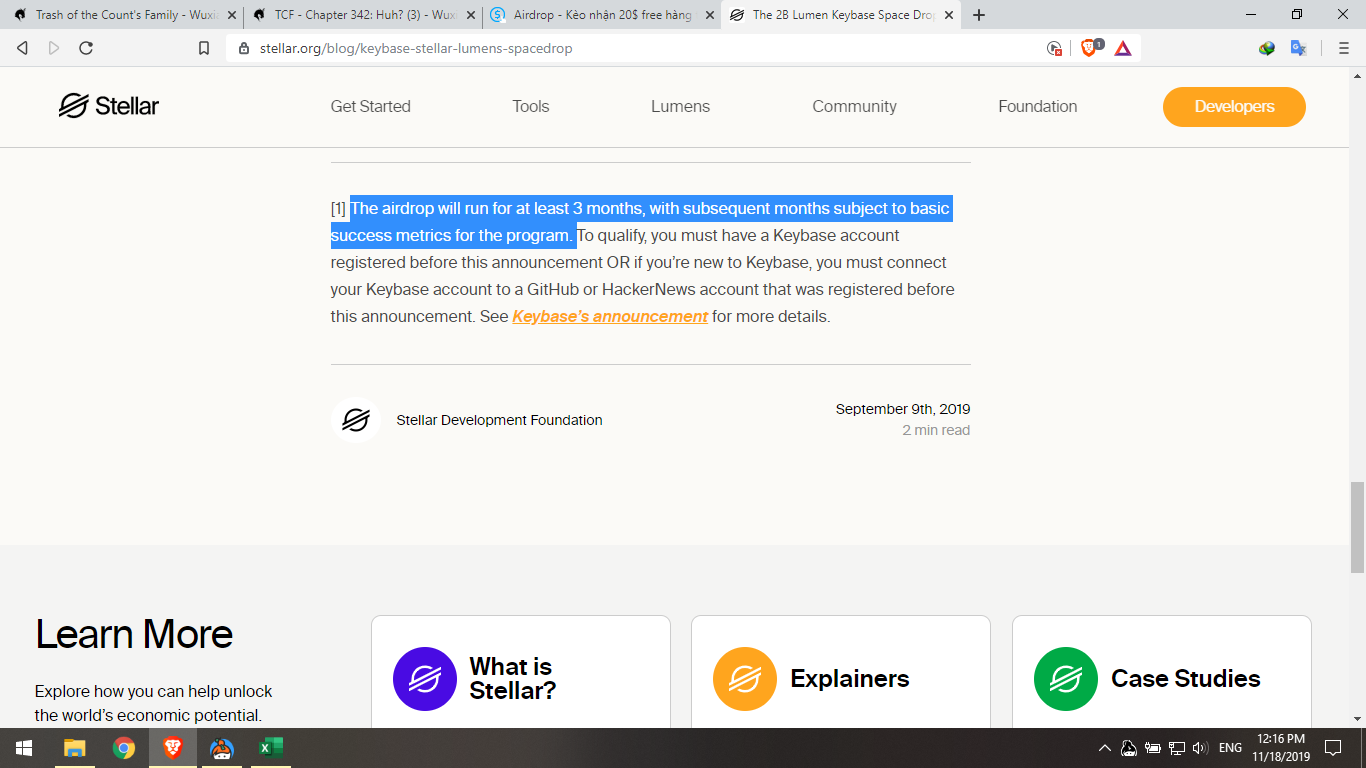This screenshot has width=1366, height=768.
Task: Open the Brave Shields lion icon
Action: click(1090, 47)
